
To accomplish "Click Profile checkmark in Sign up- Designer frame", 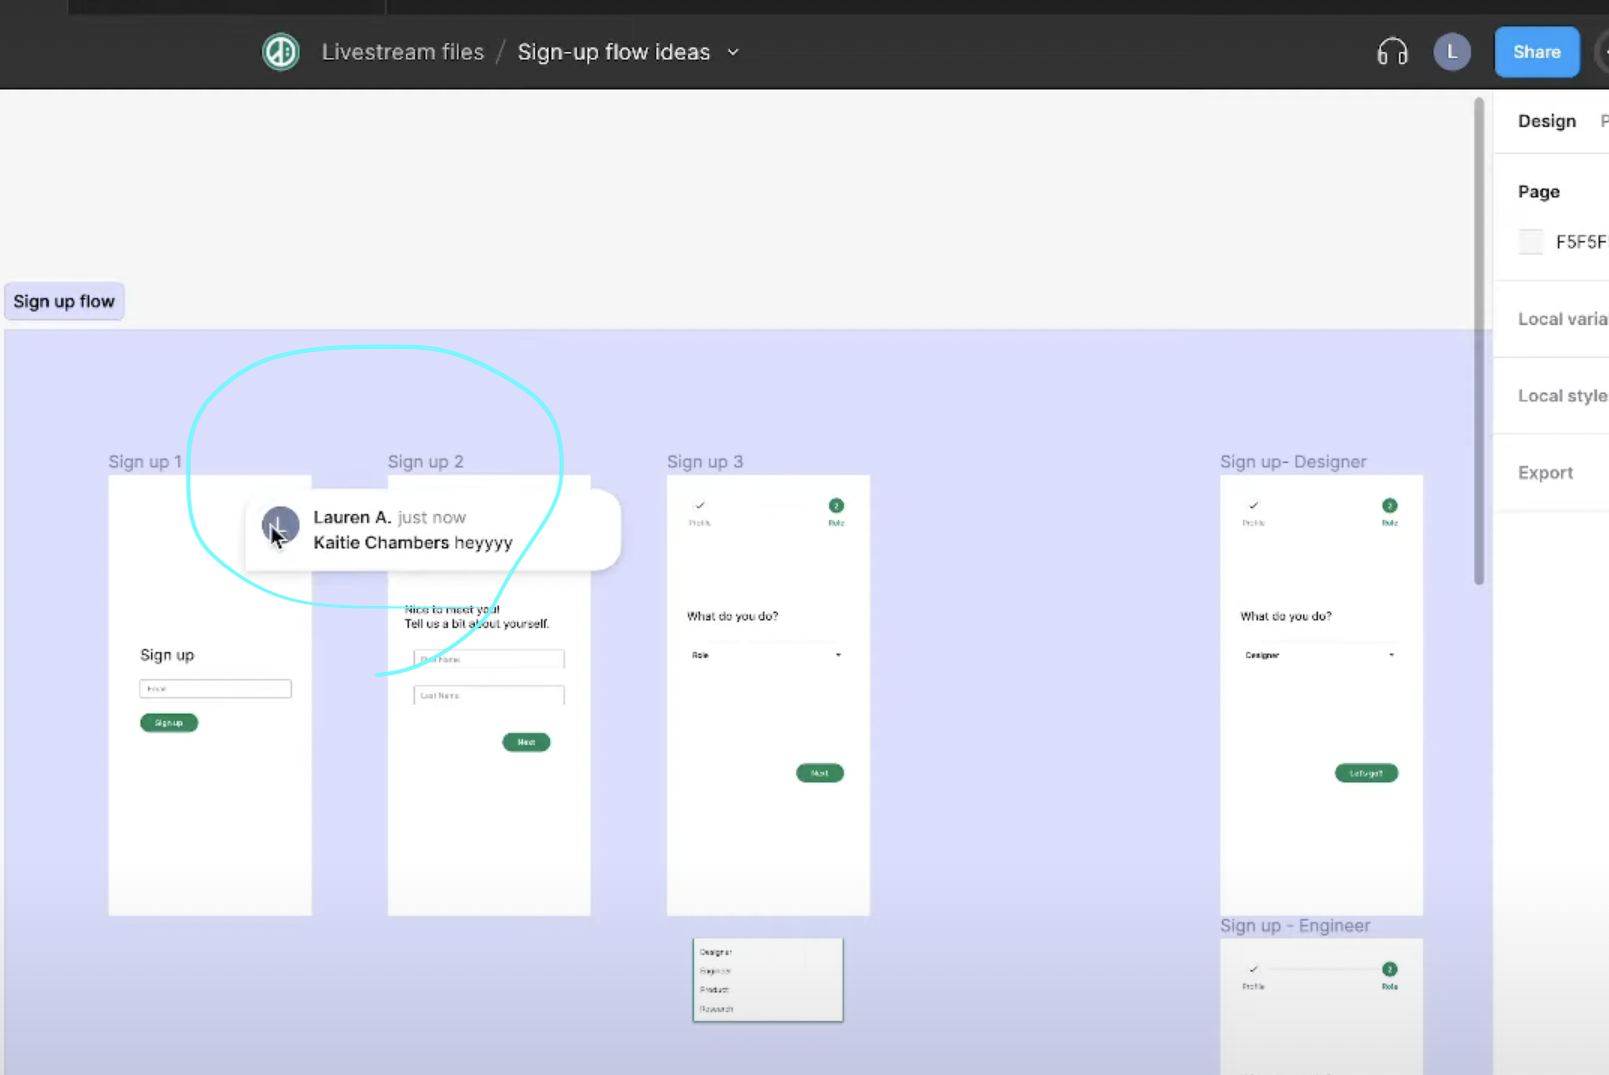I will [1253, 506].
